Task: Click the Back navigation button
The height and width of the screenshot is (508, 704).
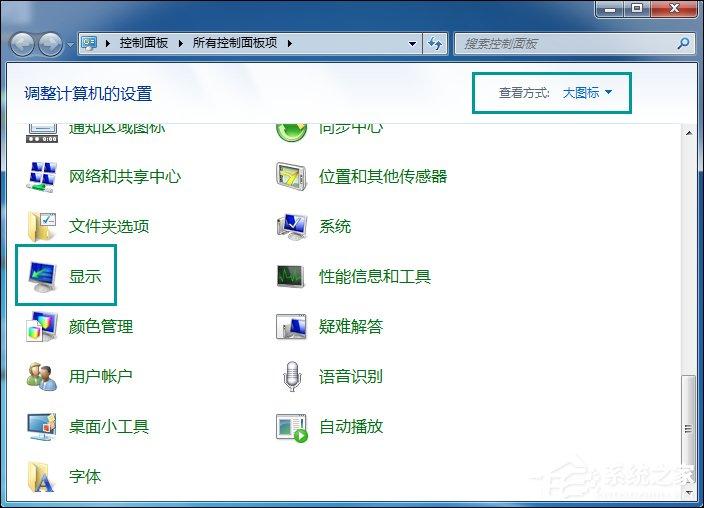Action: 24,44
